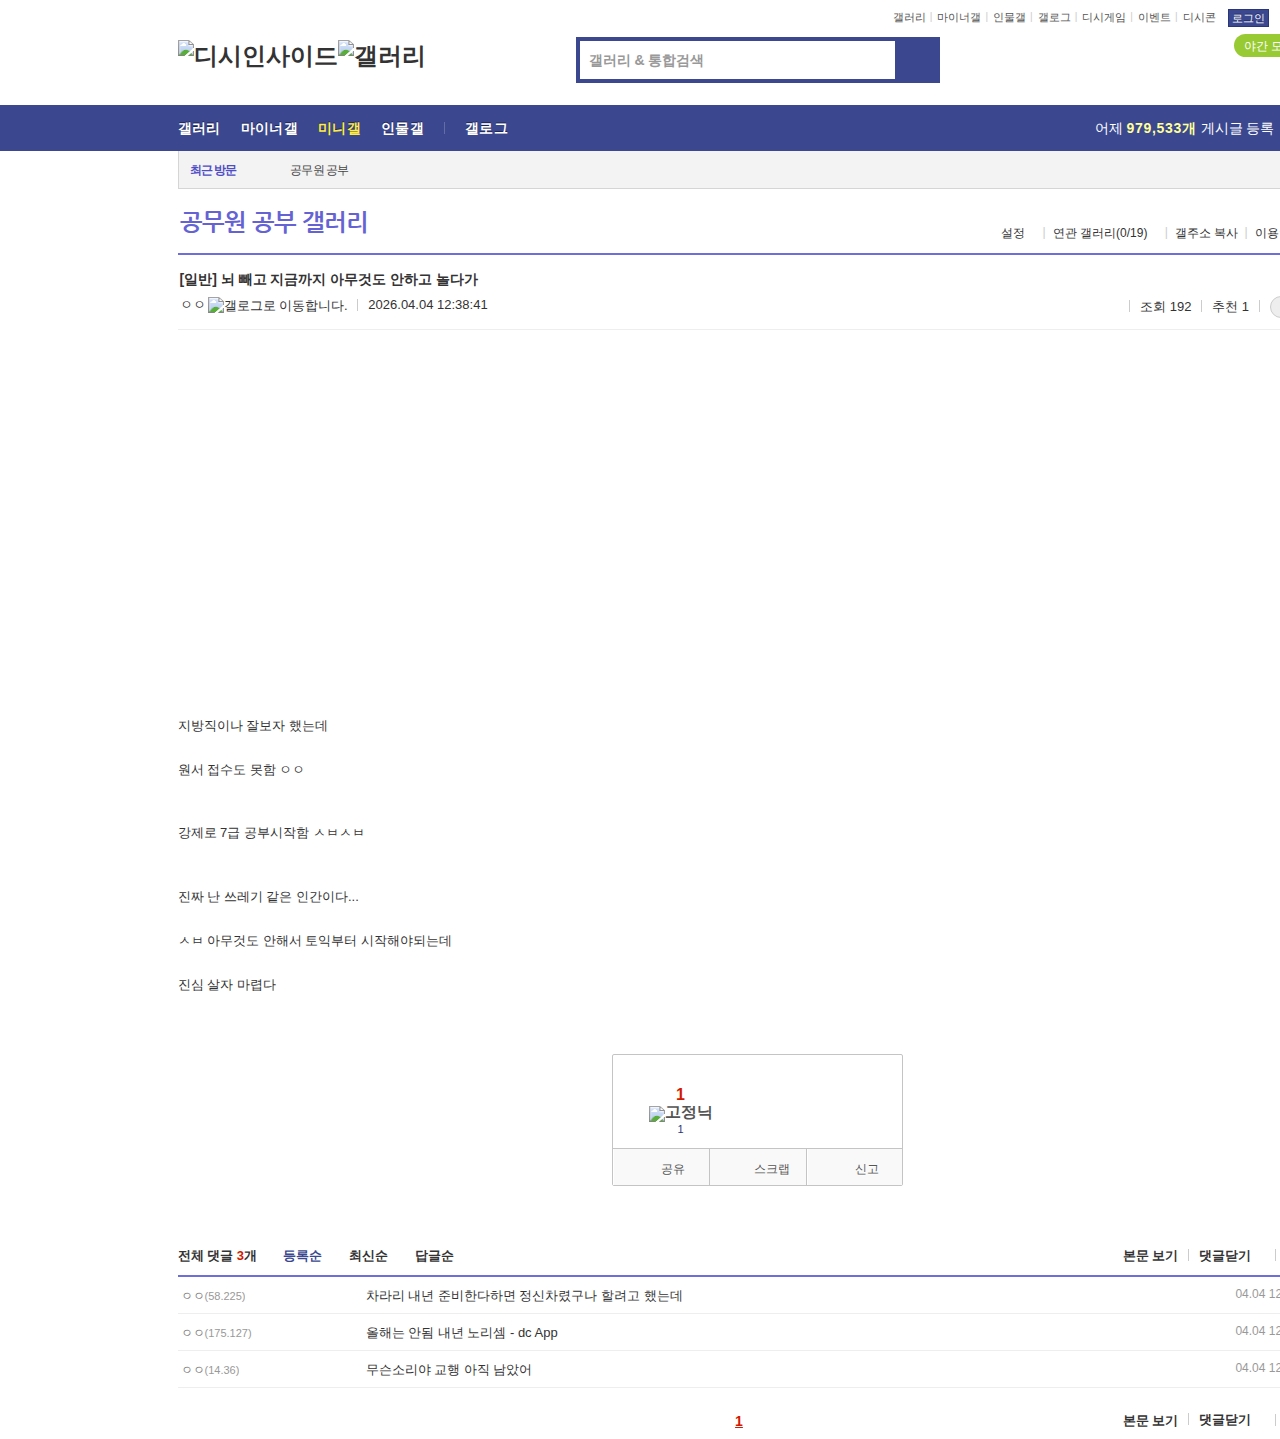Click the commenter ㅇㅇ(14.36)
Viewport: 1280px width, 1439px height.
pos(211,1370)
